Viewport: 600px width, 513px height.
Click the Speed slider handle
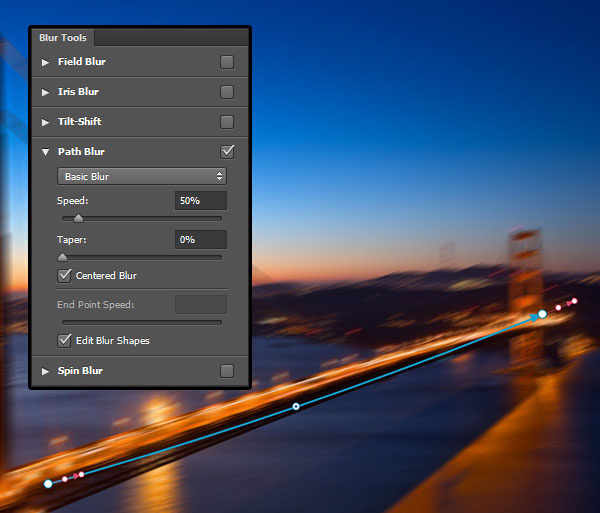click(78, 218)
